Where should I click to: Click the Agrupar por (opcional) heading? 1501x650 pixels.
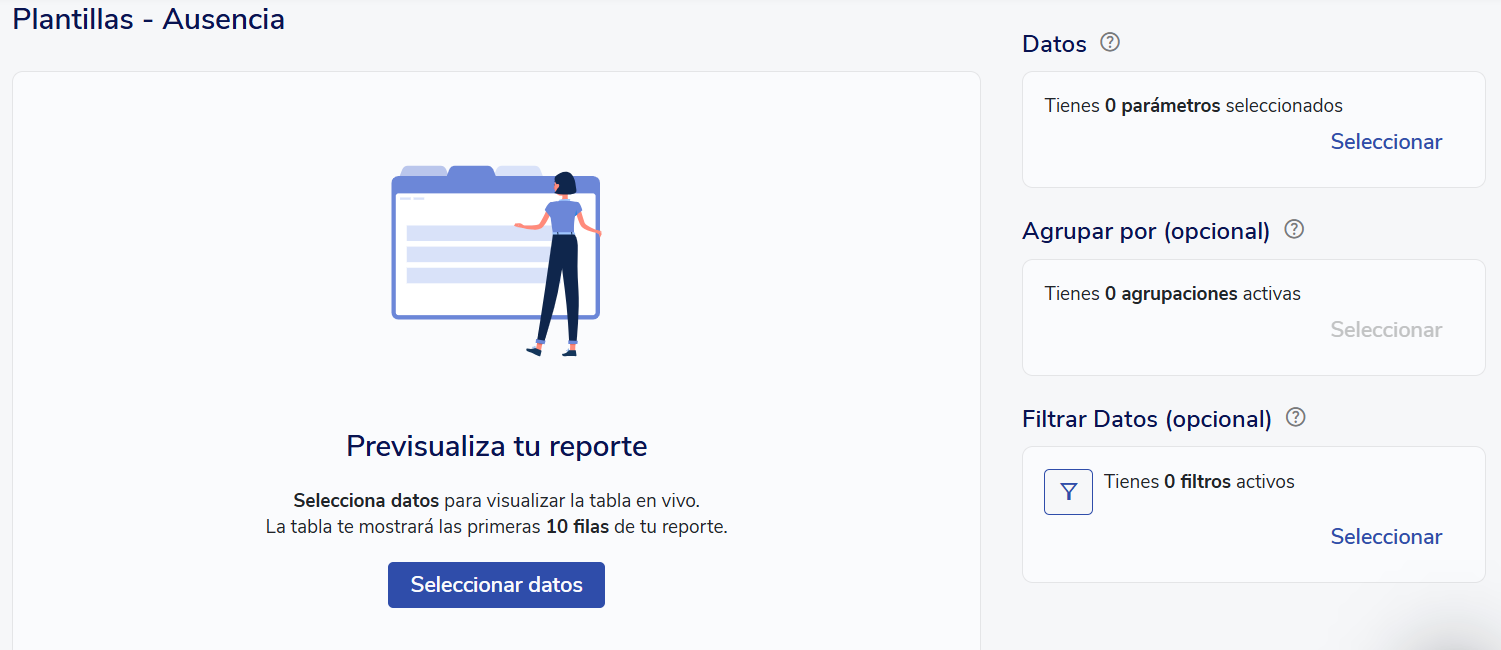tap(1145, 231)
